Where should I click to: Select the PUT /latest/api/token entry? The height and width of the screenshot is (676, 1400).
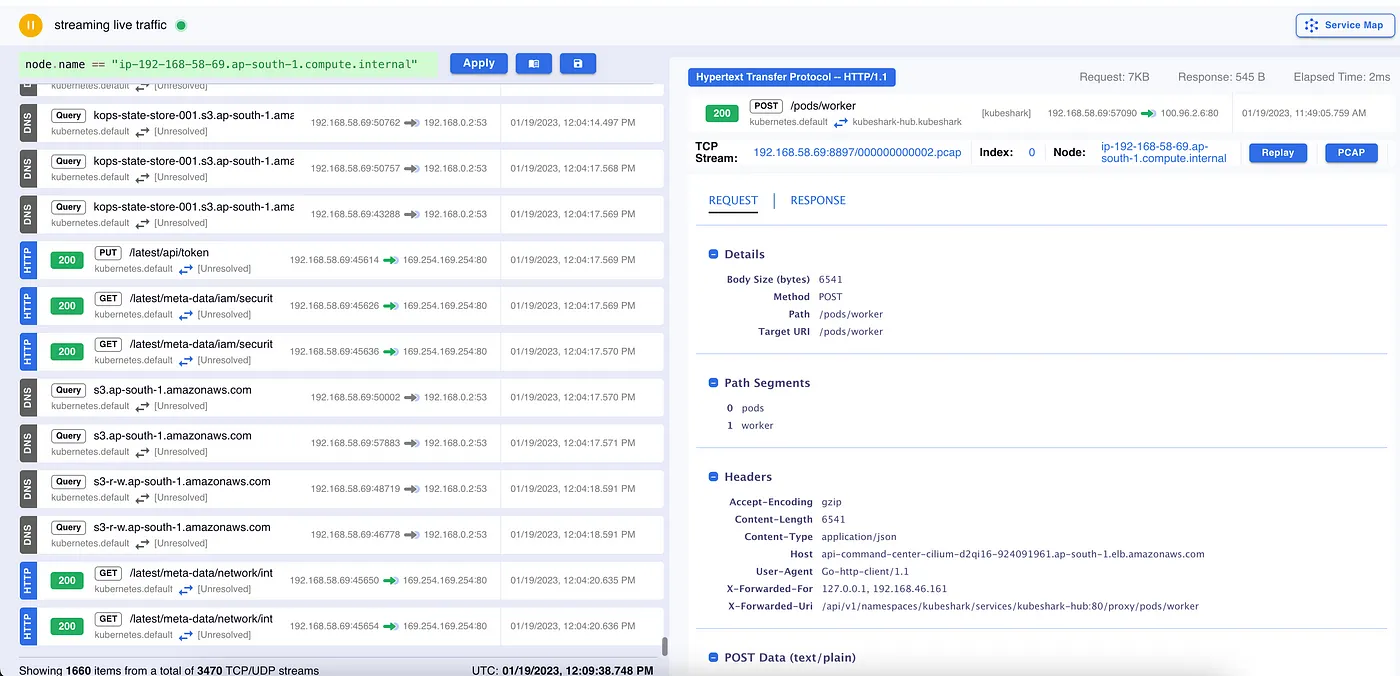point(168,253)
